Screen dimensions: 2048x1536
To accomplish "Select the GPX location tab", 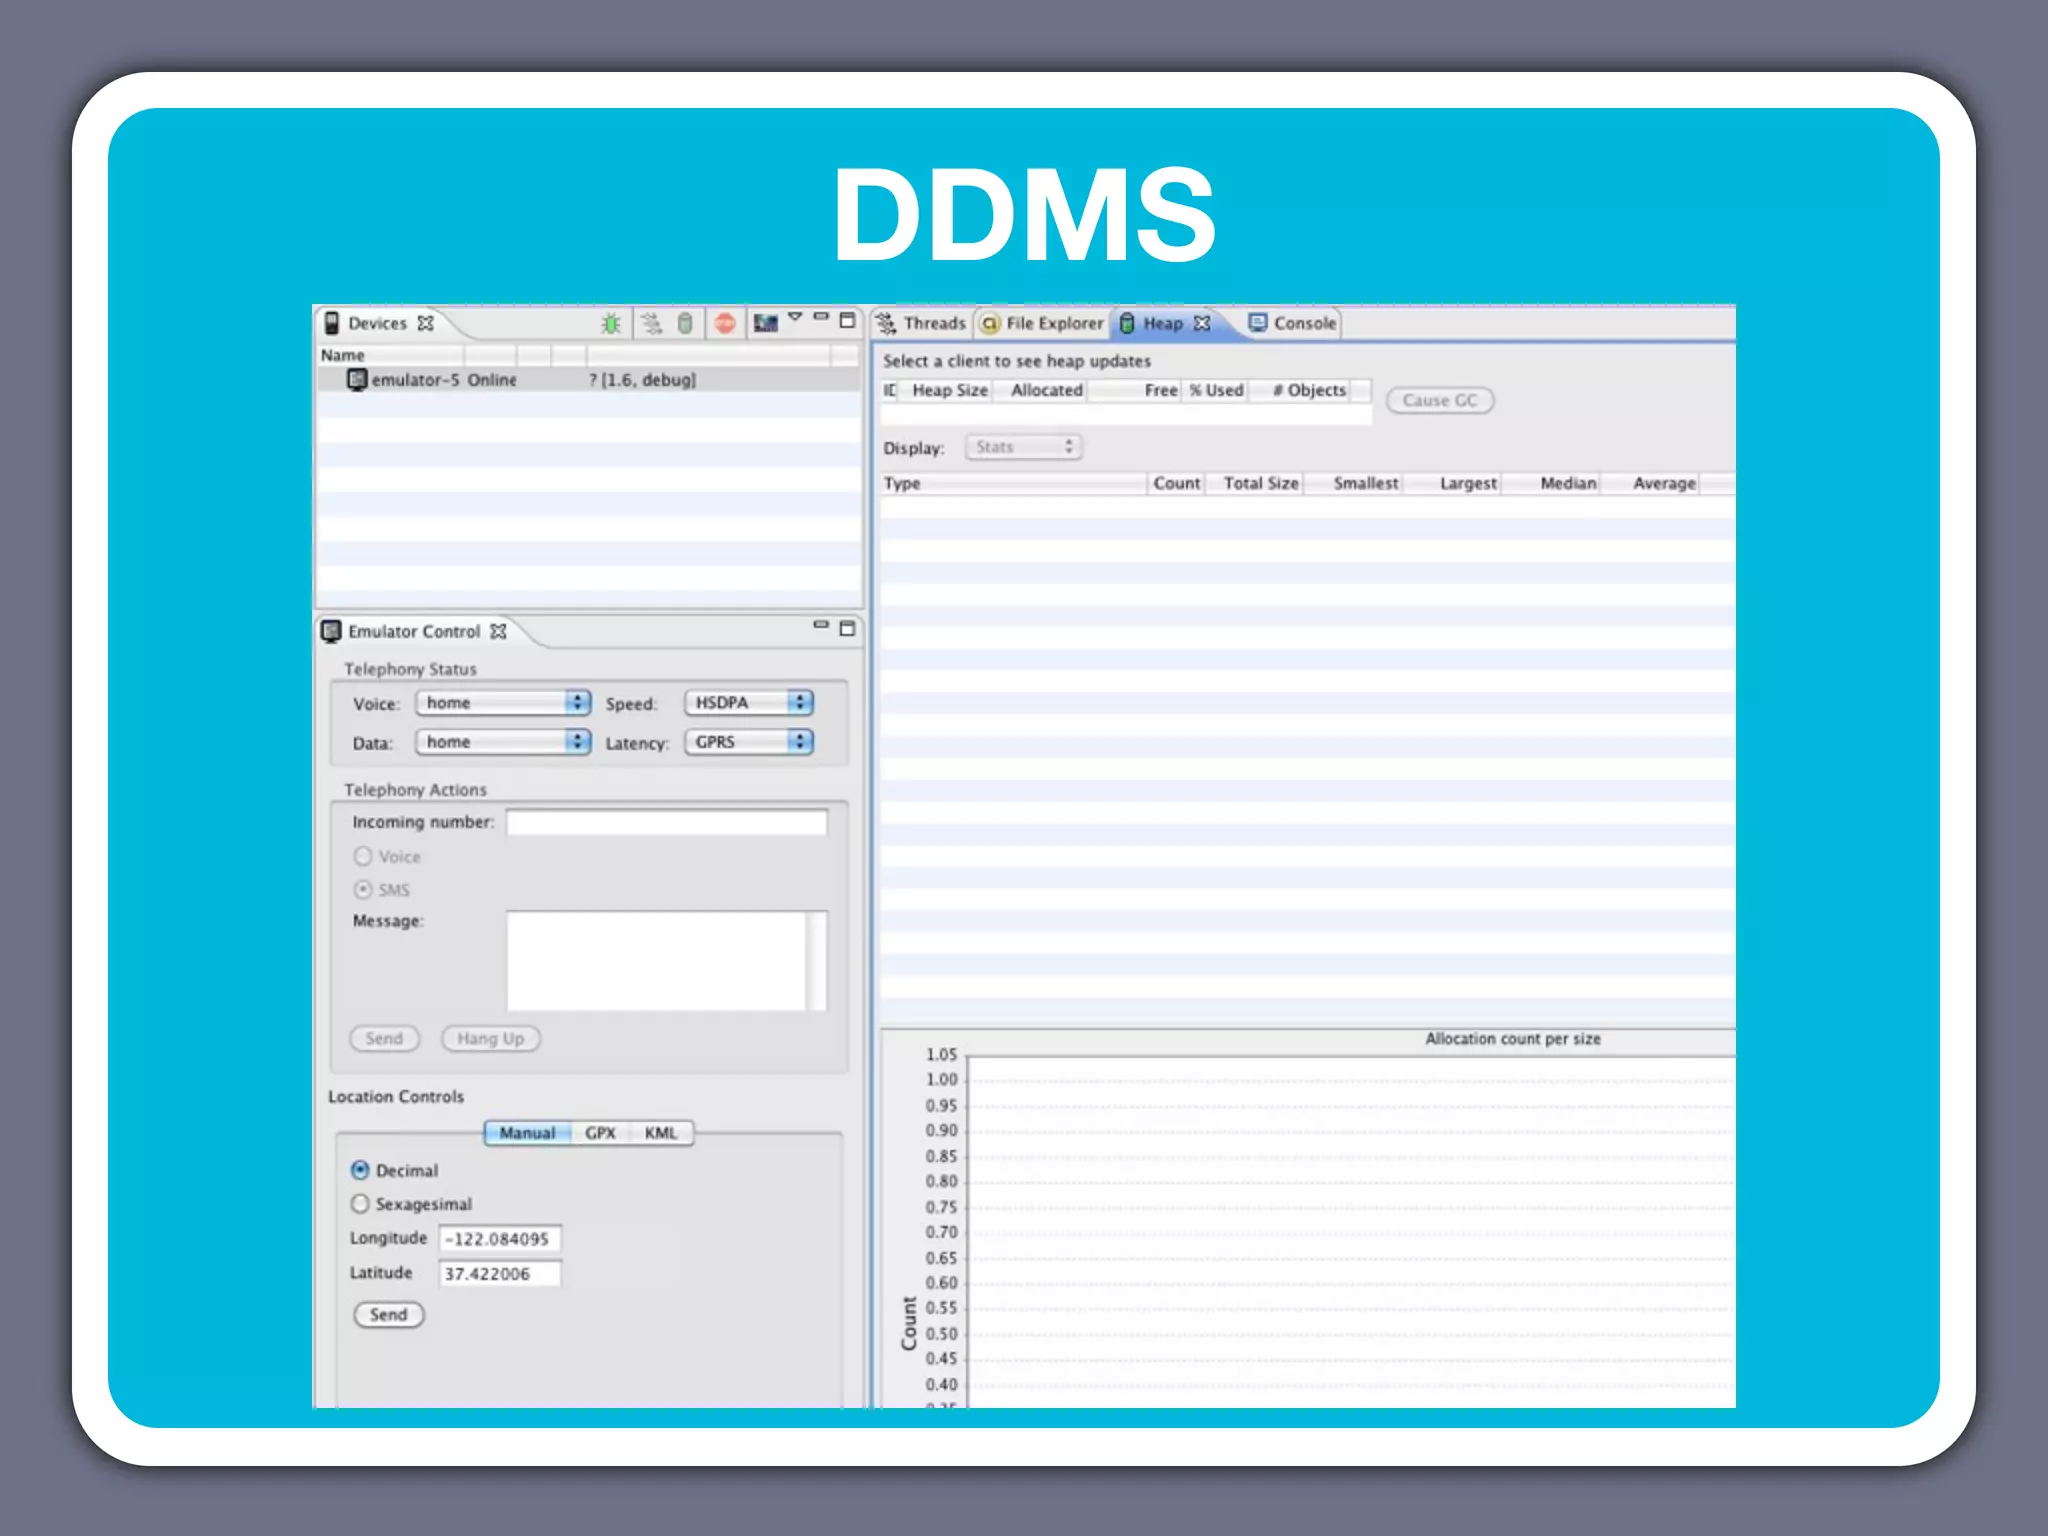I will pyautogui.click(x=600, y=1133).
